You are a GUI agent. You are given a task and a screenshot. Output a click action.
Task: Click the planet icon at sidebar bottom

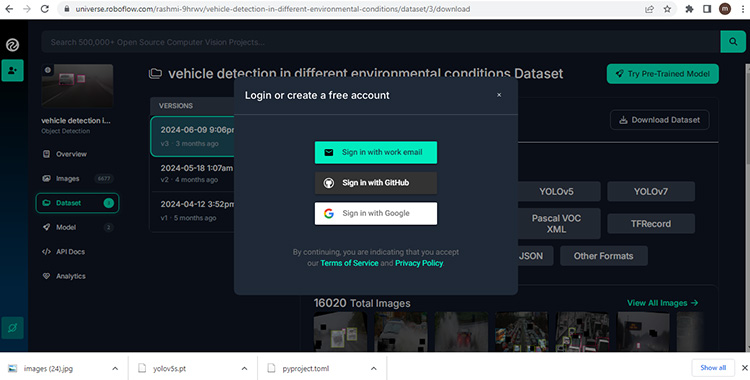point(12,328)
